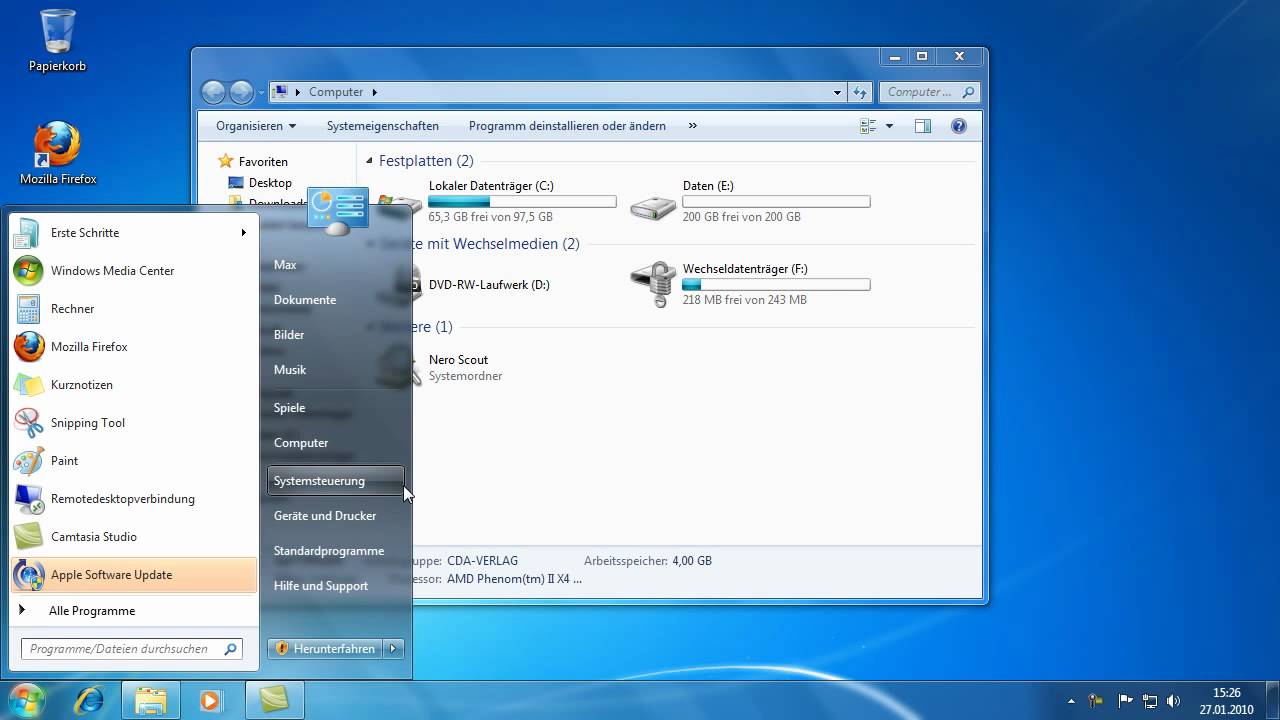1280x720 pixels.
Task: Click Programm deinstallieren oder ändern
Action: (567, 126)
